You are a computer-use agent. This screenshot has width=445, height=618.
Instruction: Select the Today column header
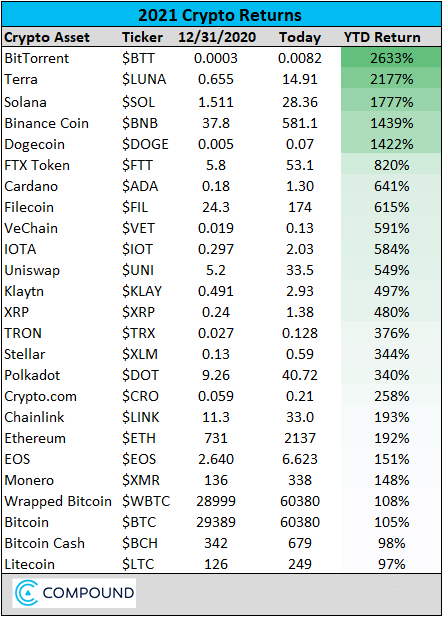tap(300, 37)
